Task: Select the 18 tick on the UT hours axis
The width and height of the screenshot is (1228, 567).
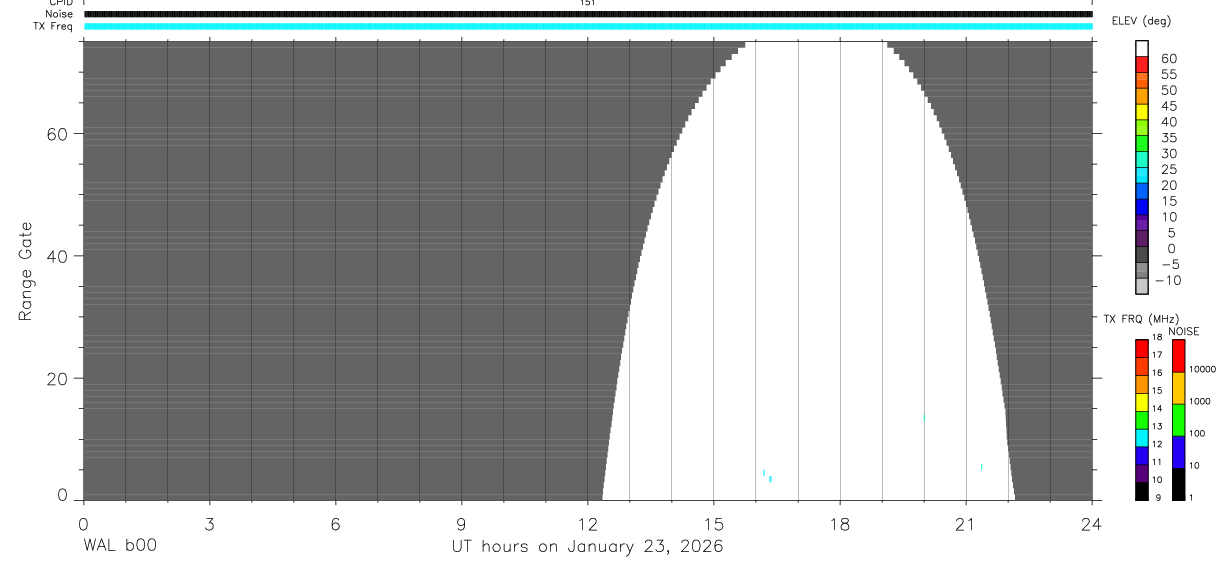Action: [839, 523]
